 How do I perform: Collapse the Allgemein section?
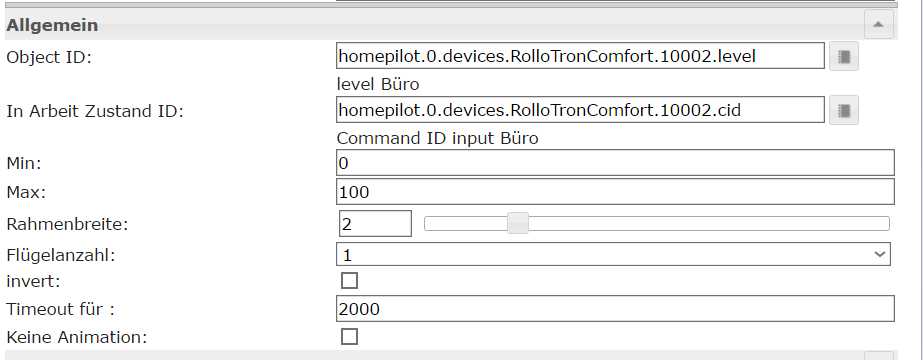pos(878,25)
